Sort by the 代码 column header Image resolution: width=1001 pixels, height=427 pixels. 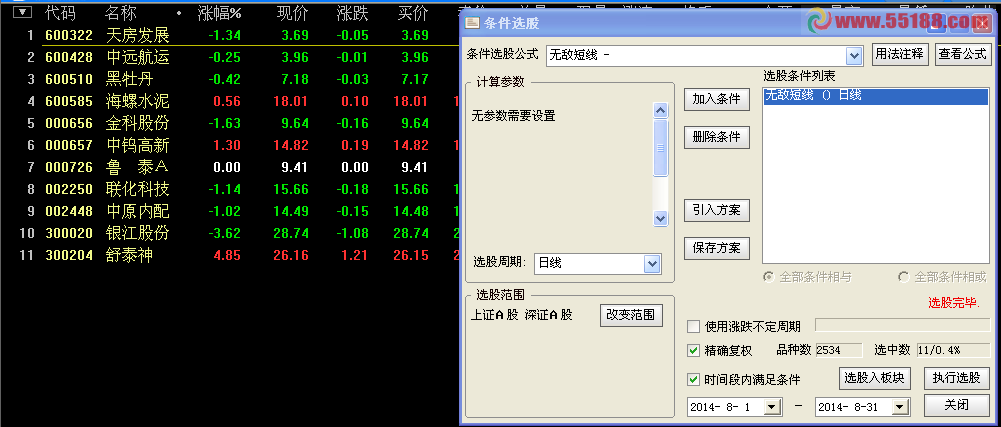pos(60,13)
